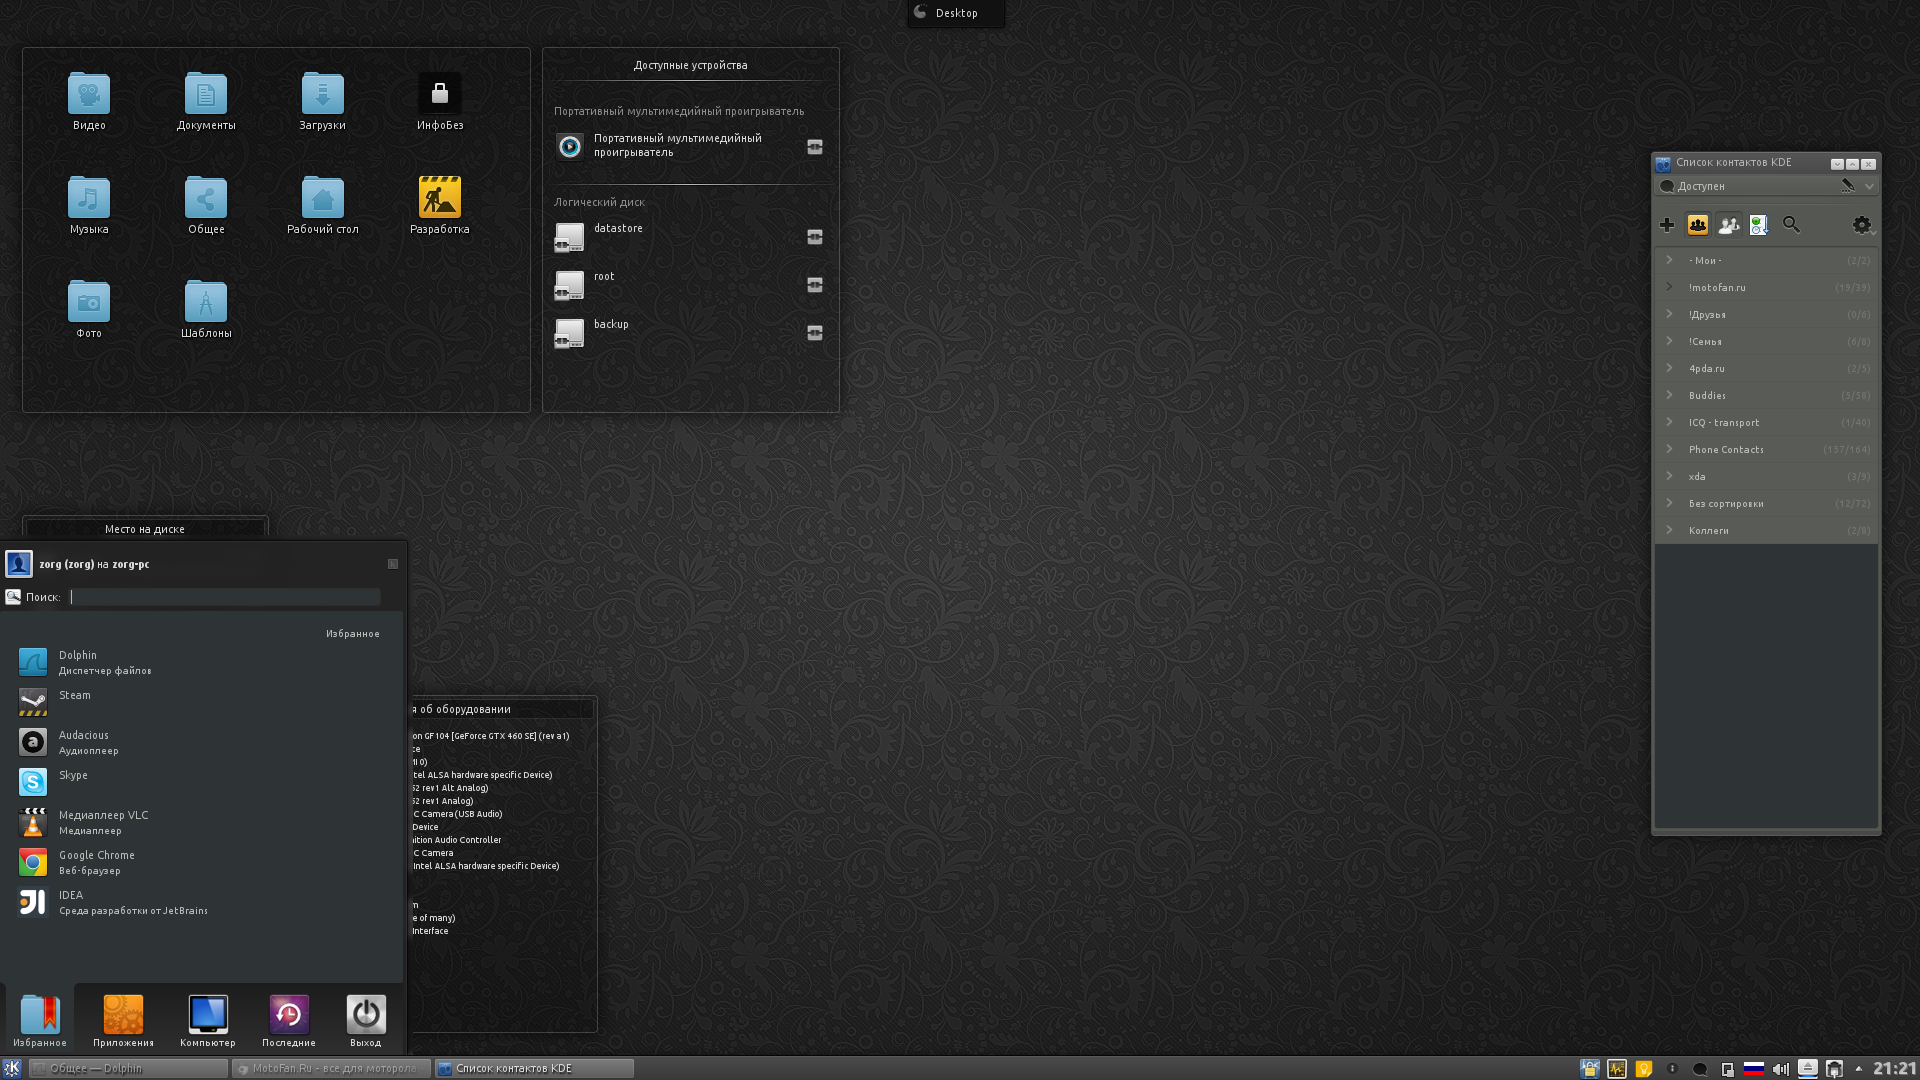The width and height of the screenshot is (1920, 1080).
Task: Click the edit status message pen icon
Action: click(1847, 186)
